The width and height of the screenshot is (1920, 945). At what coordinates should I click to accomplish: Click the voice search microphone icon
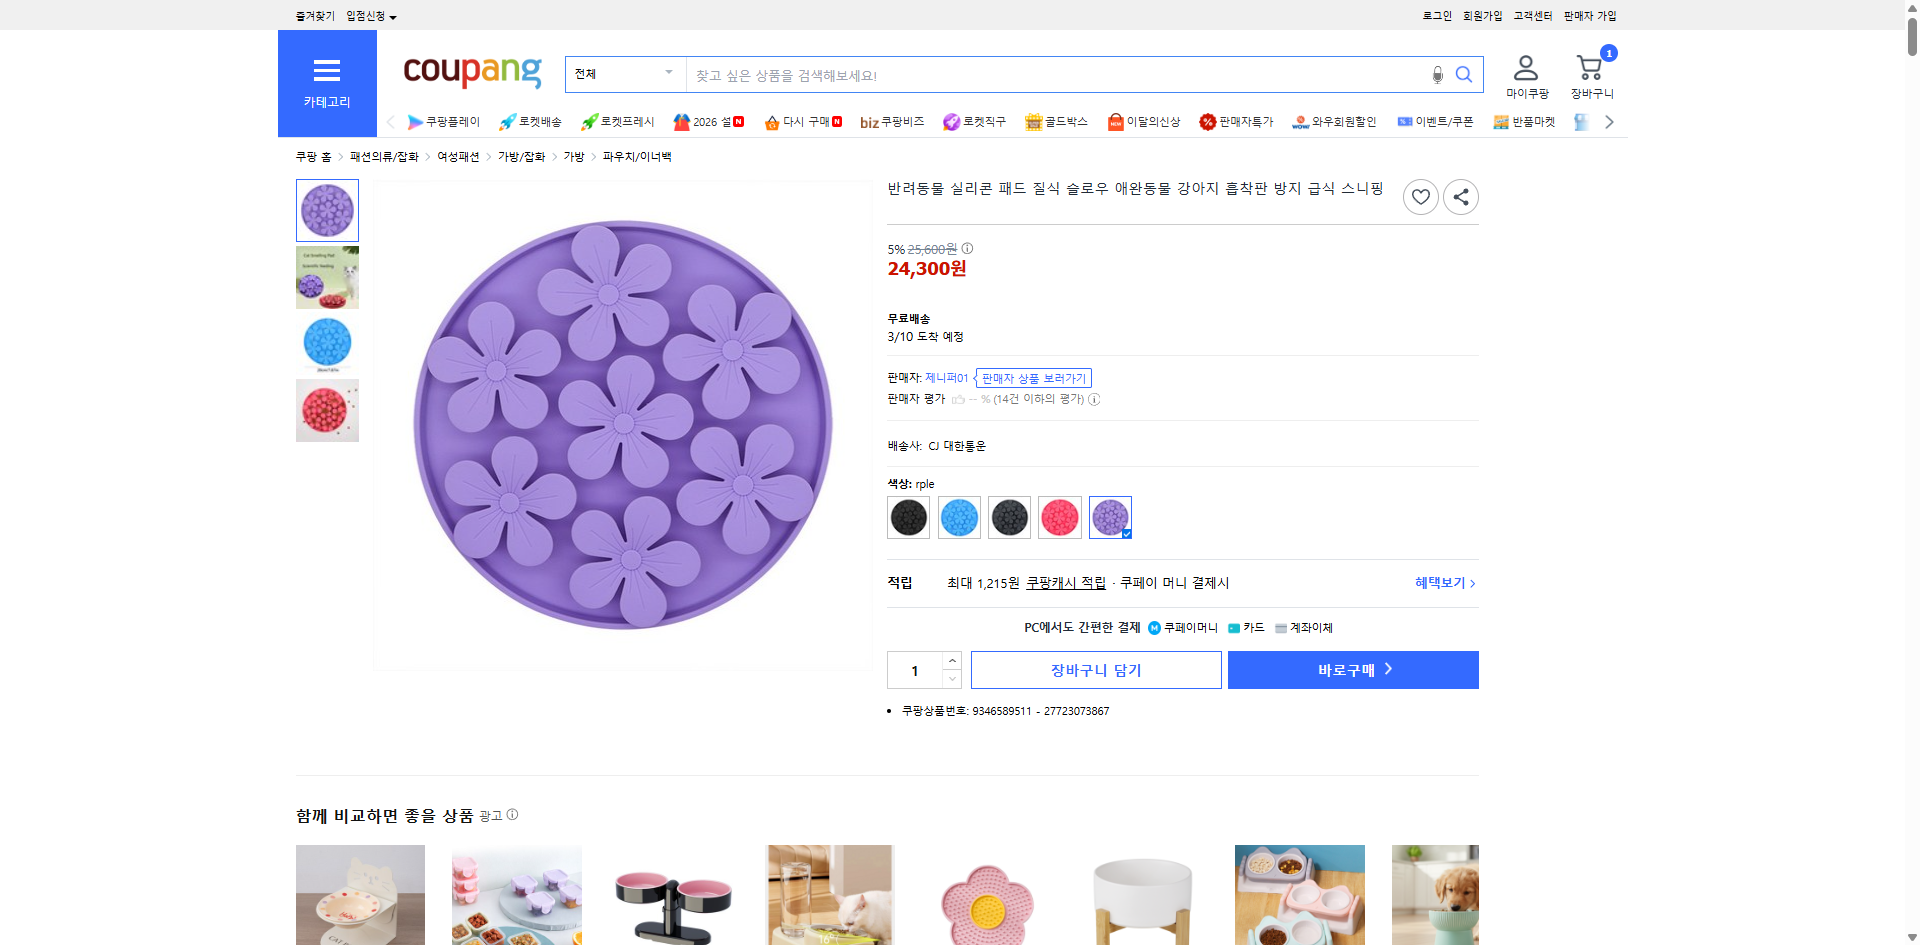pos(1437,74)
